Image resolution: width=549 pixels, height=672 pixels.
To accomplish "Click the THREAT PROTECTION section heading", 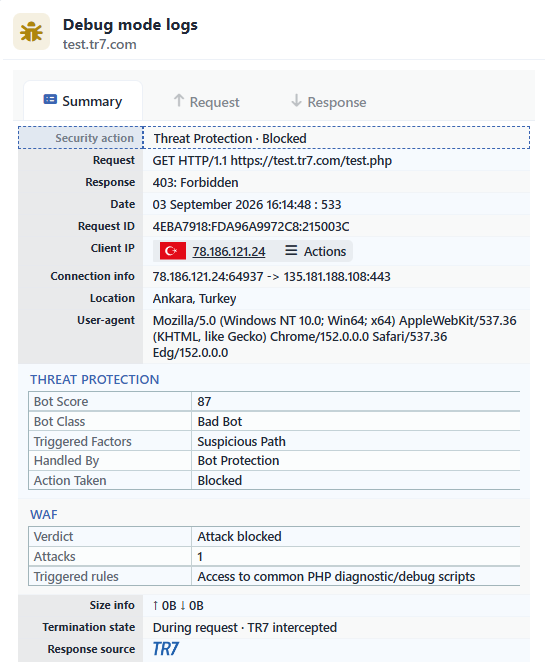I will click(95, 380).
